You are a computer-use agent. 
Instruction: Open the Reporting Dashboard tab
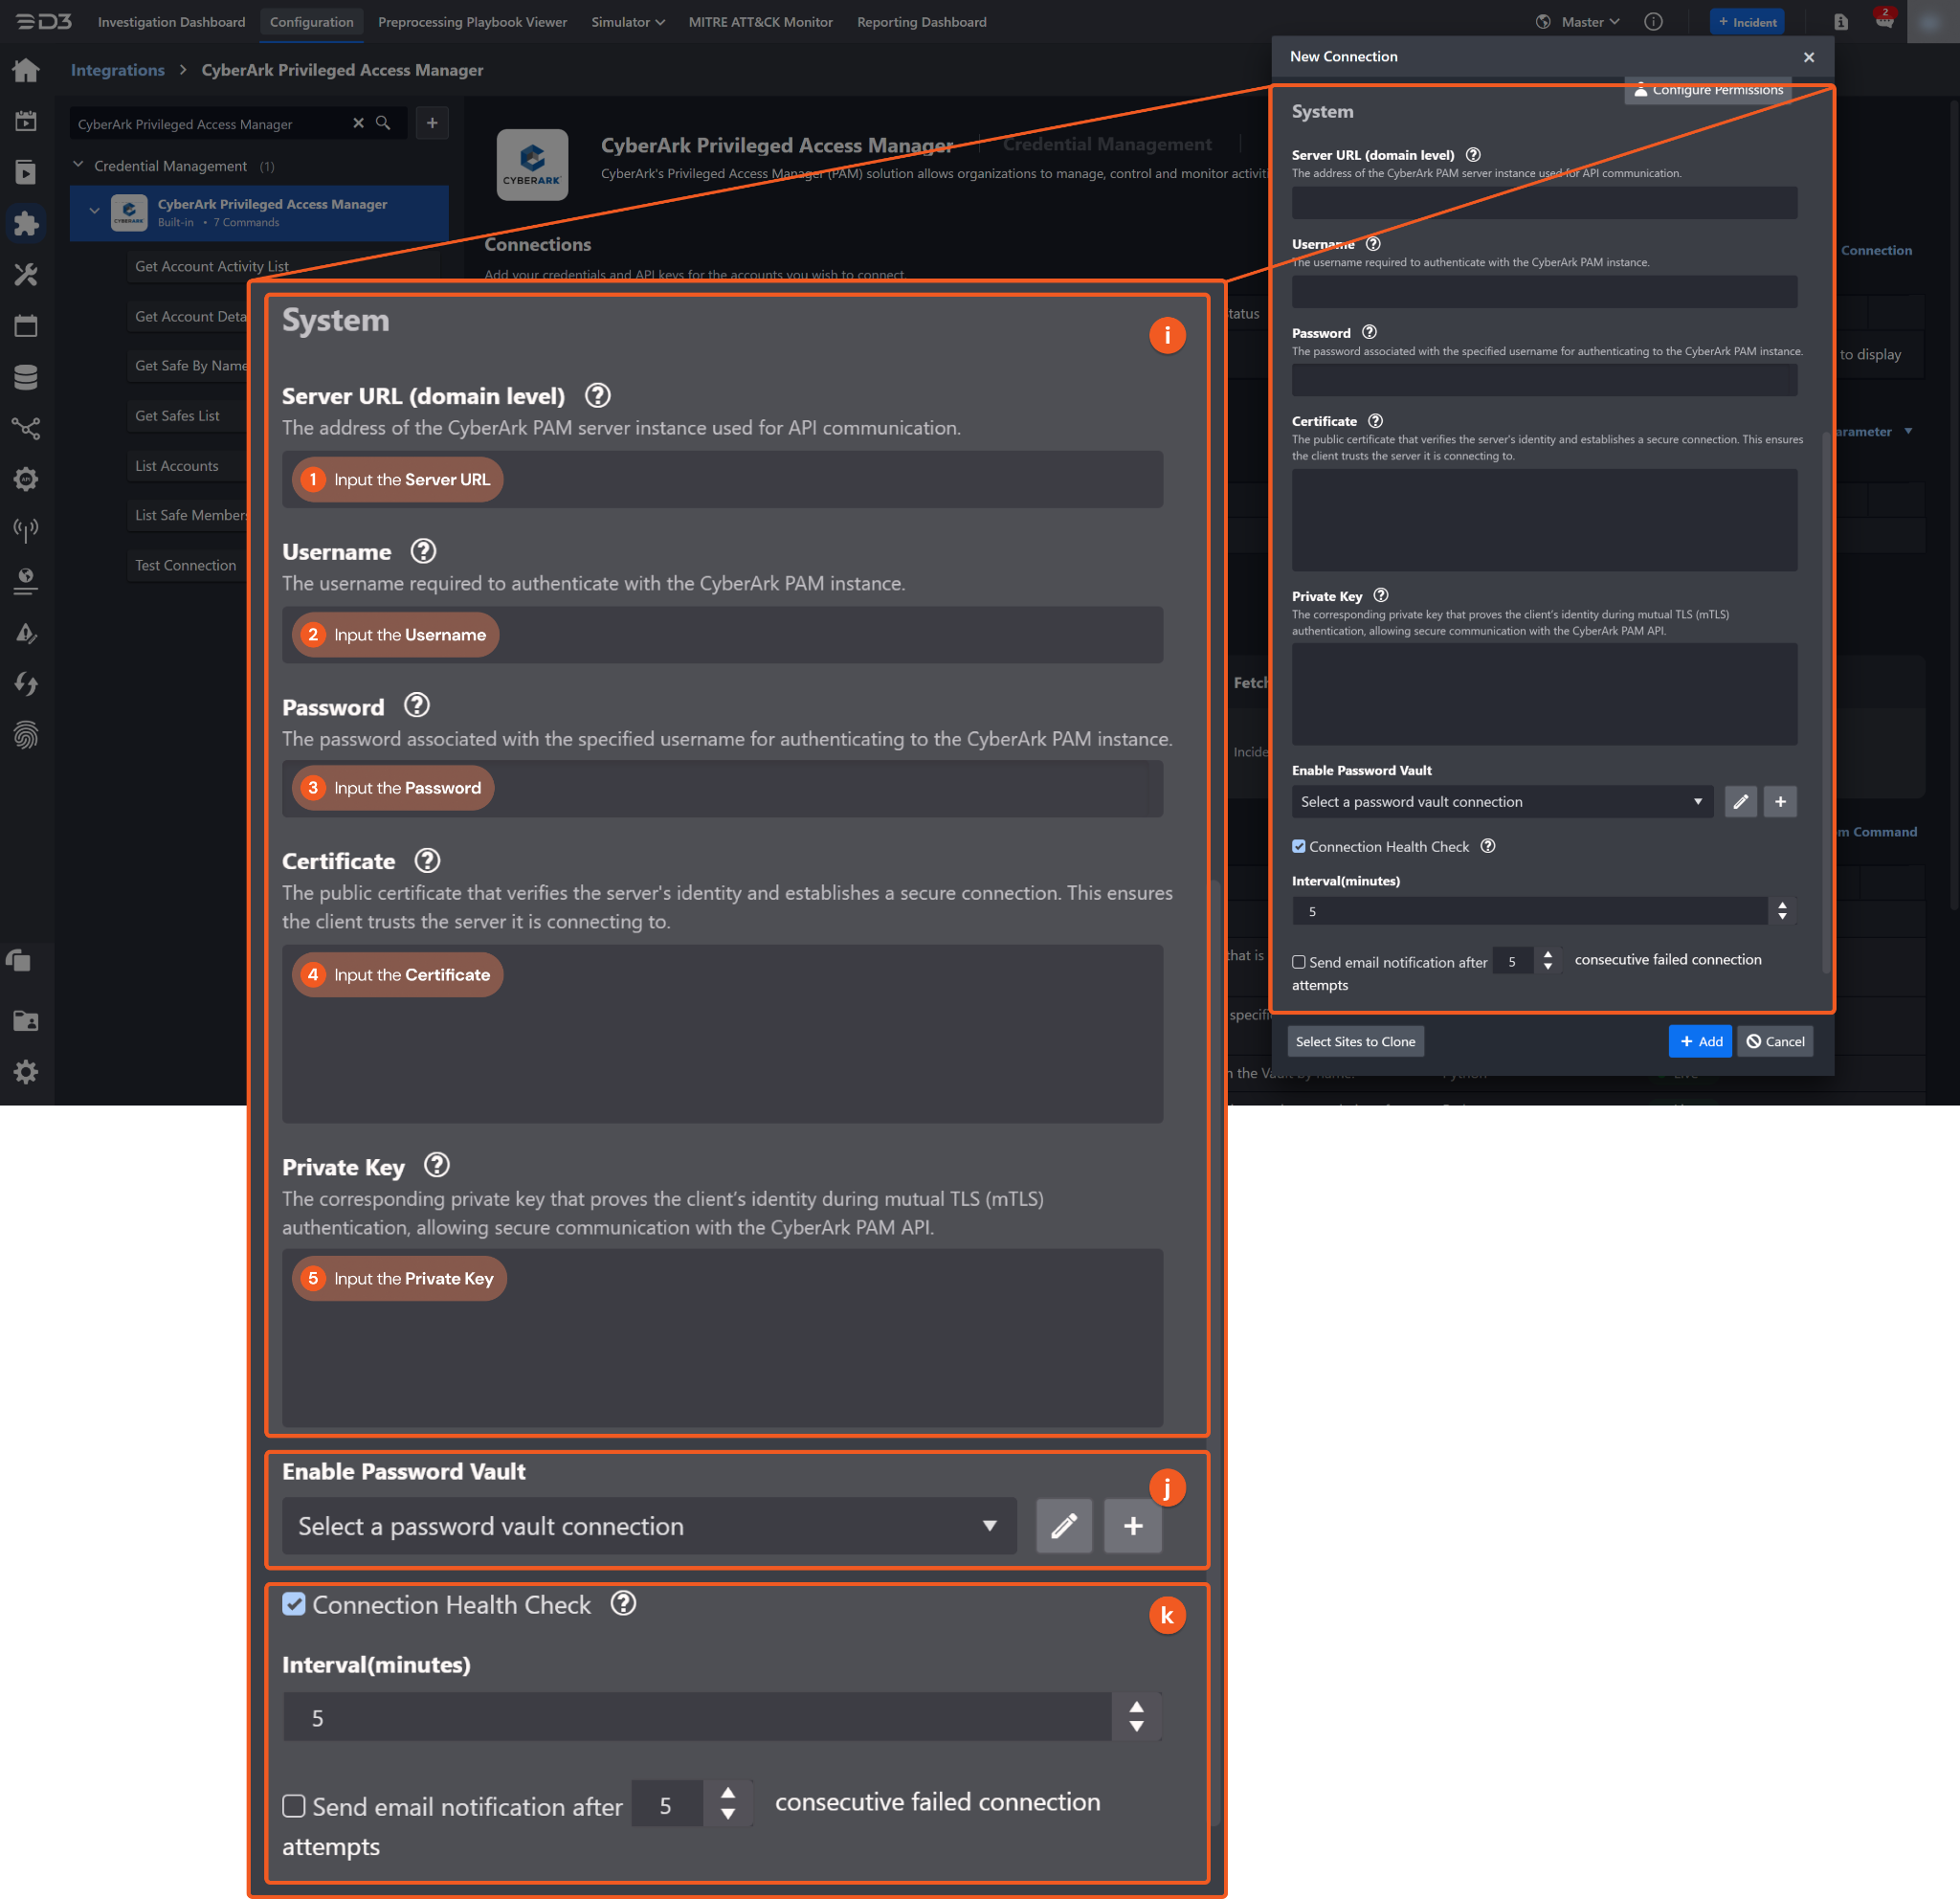pos(921,22)
